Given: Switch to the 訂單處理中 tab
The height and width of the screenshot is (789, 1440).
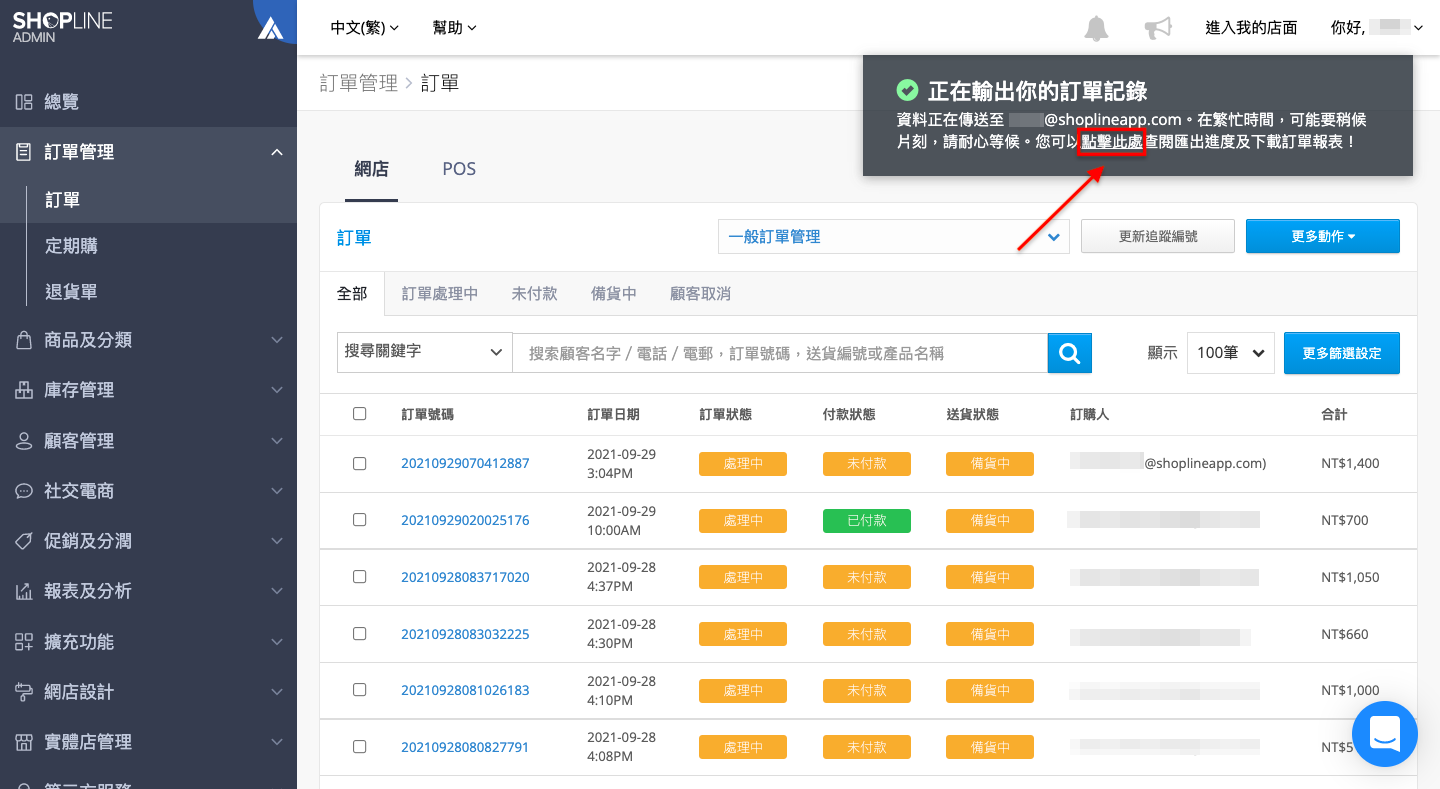Looking at the screenshot, I should 440,294.
